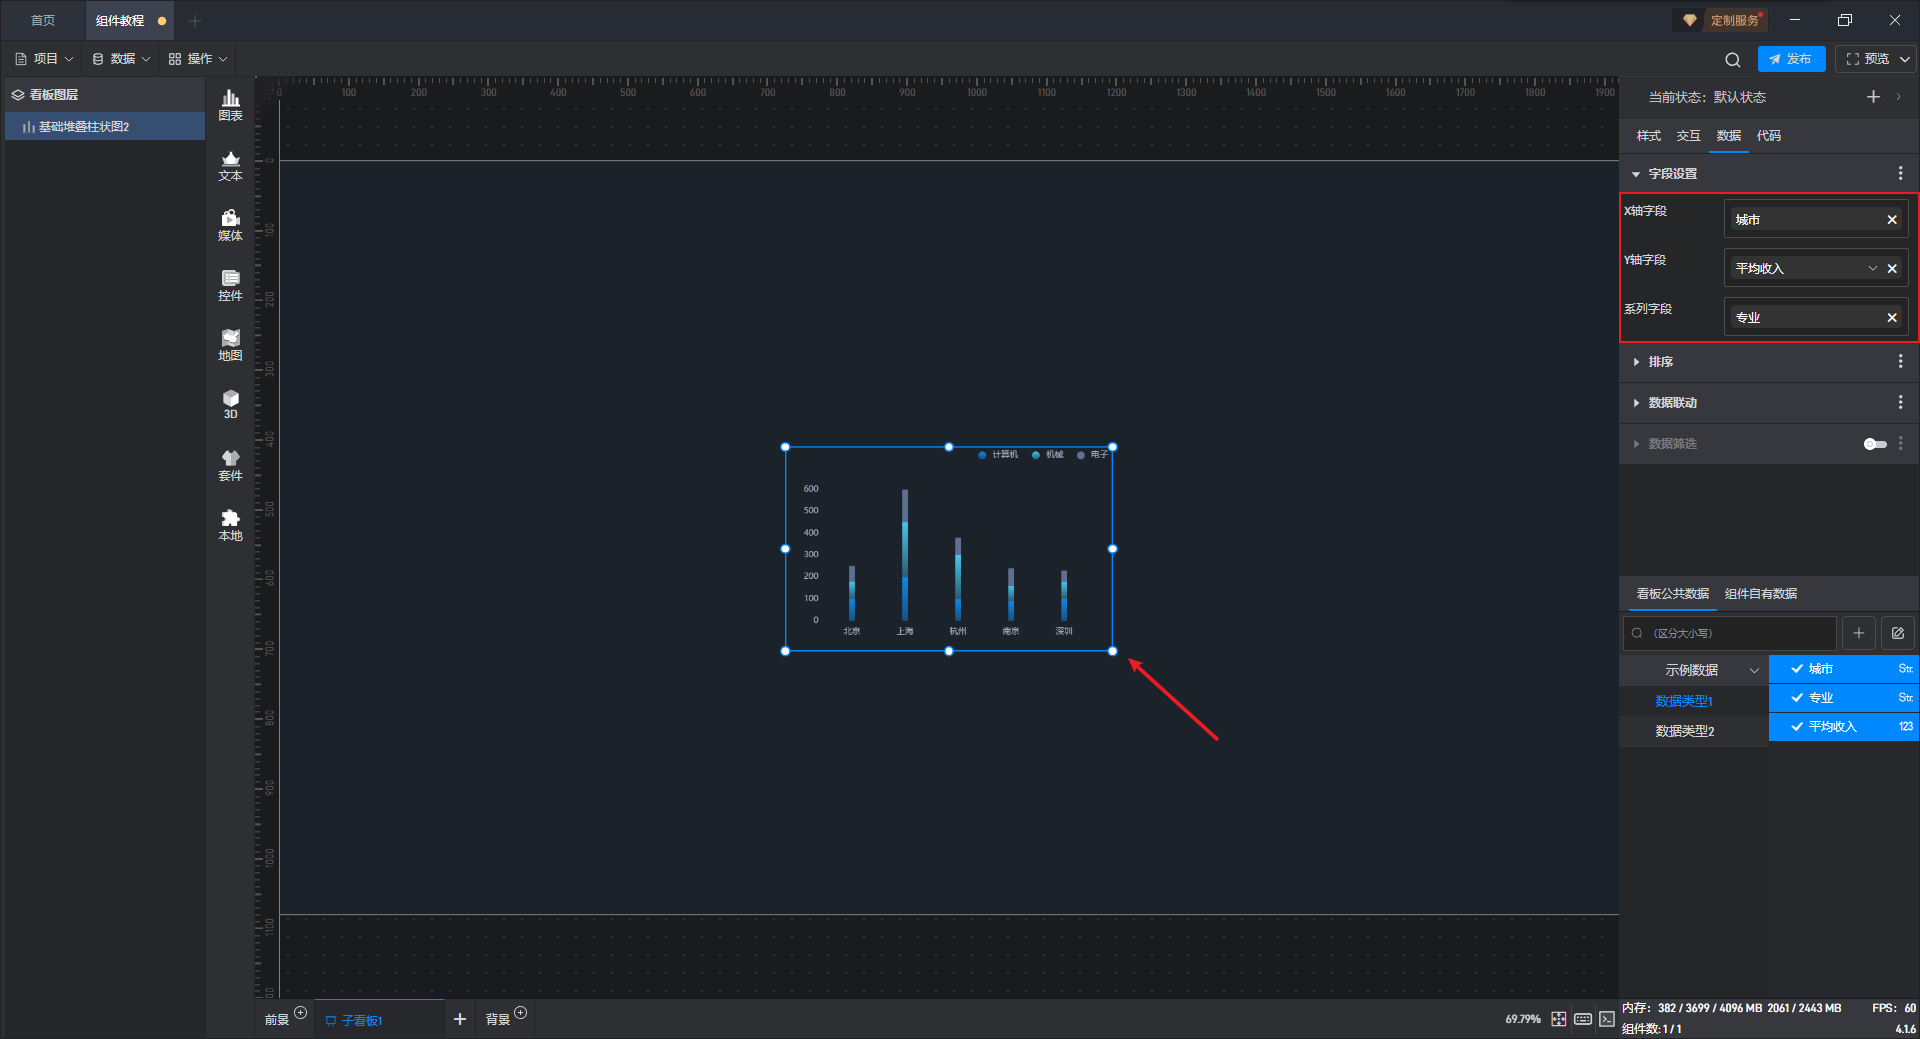
Task: Switch to the 代码 tab
Action: coord(1768,136)
